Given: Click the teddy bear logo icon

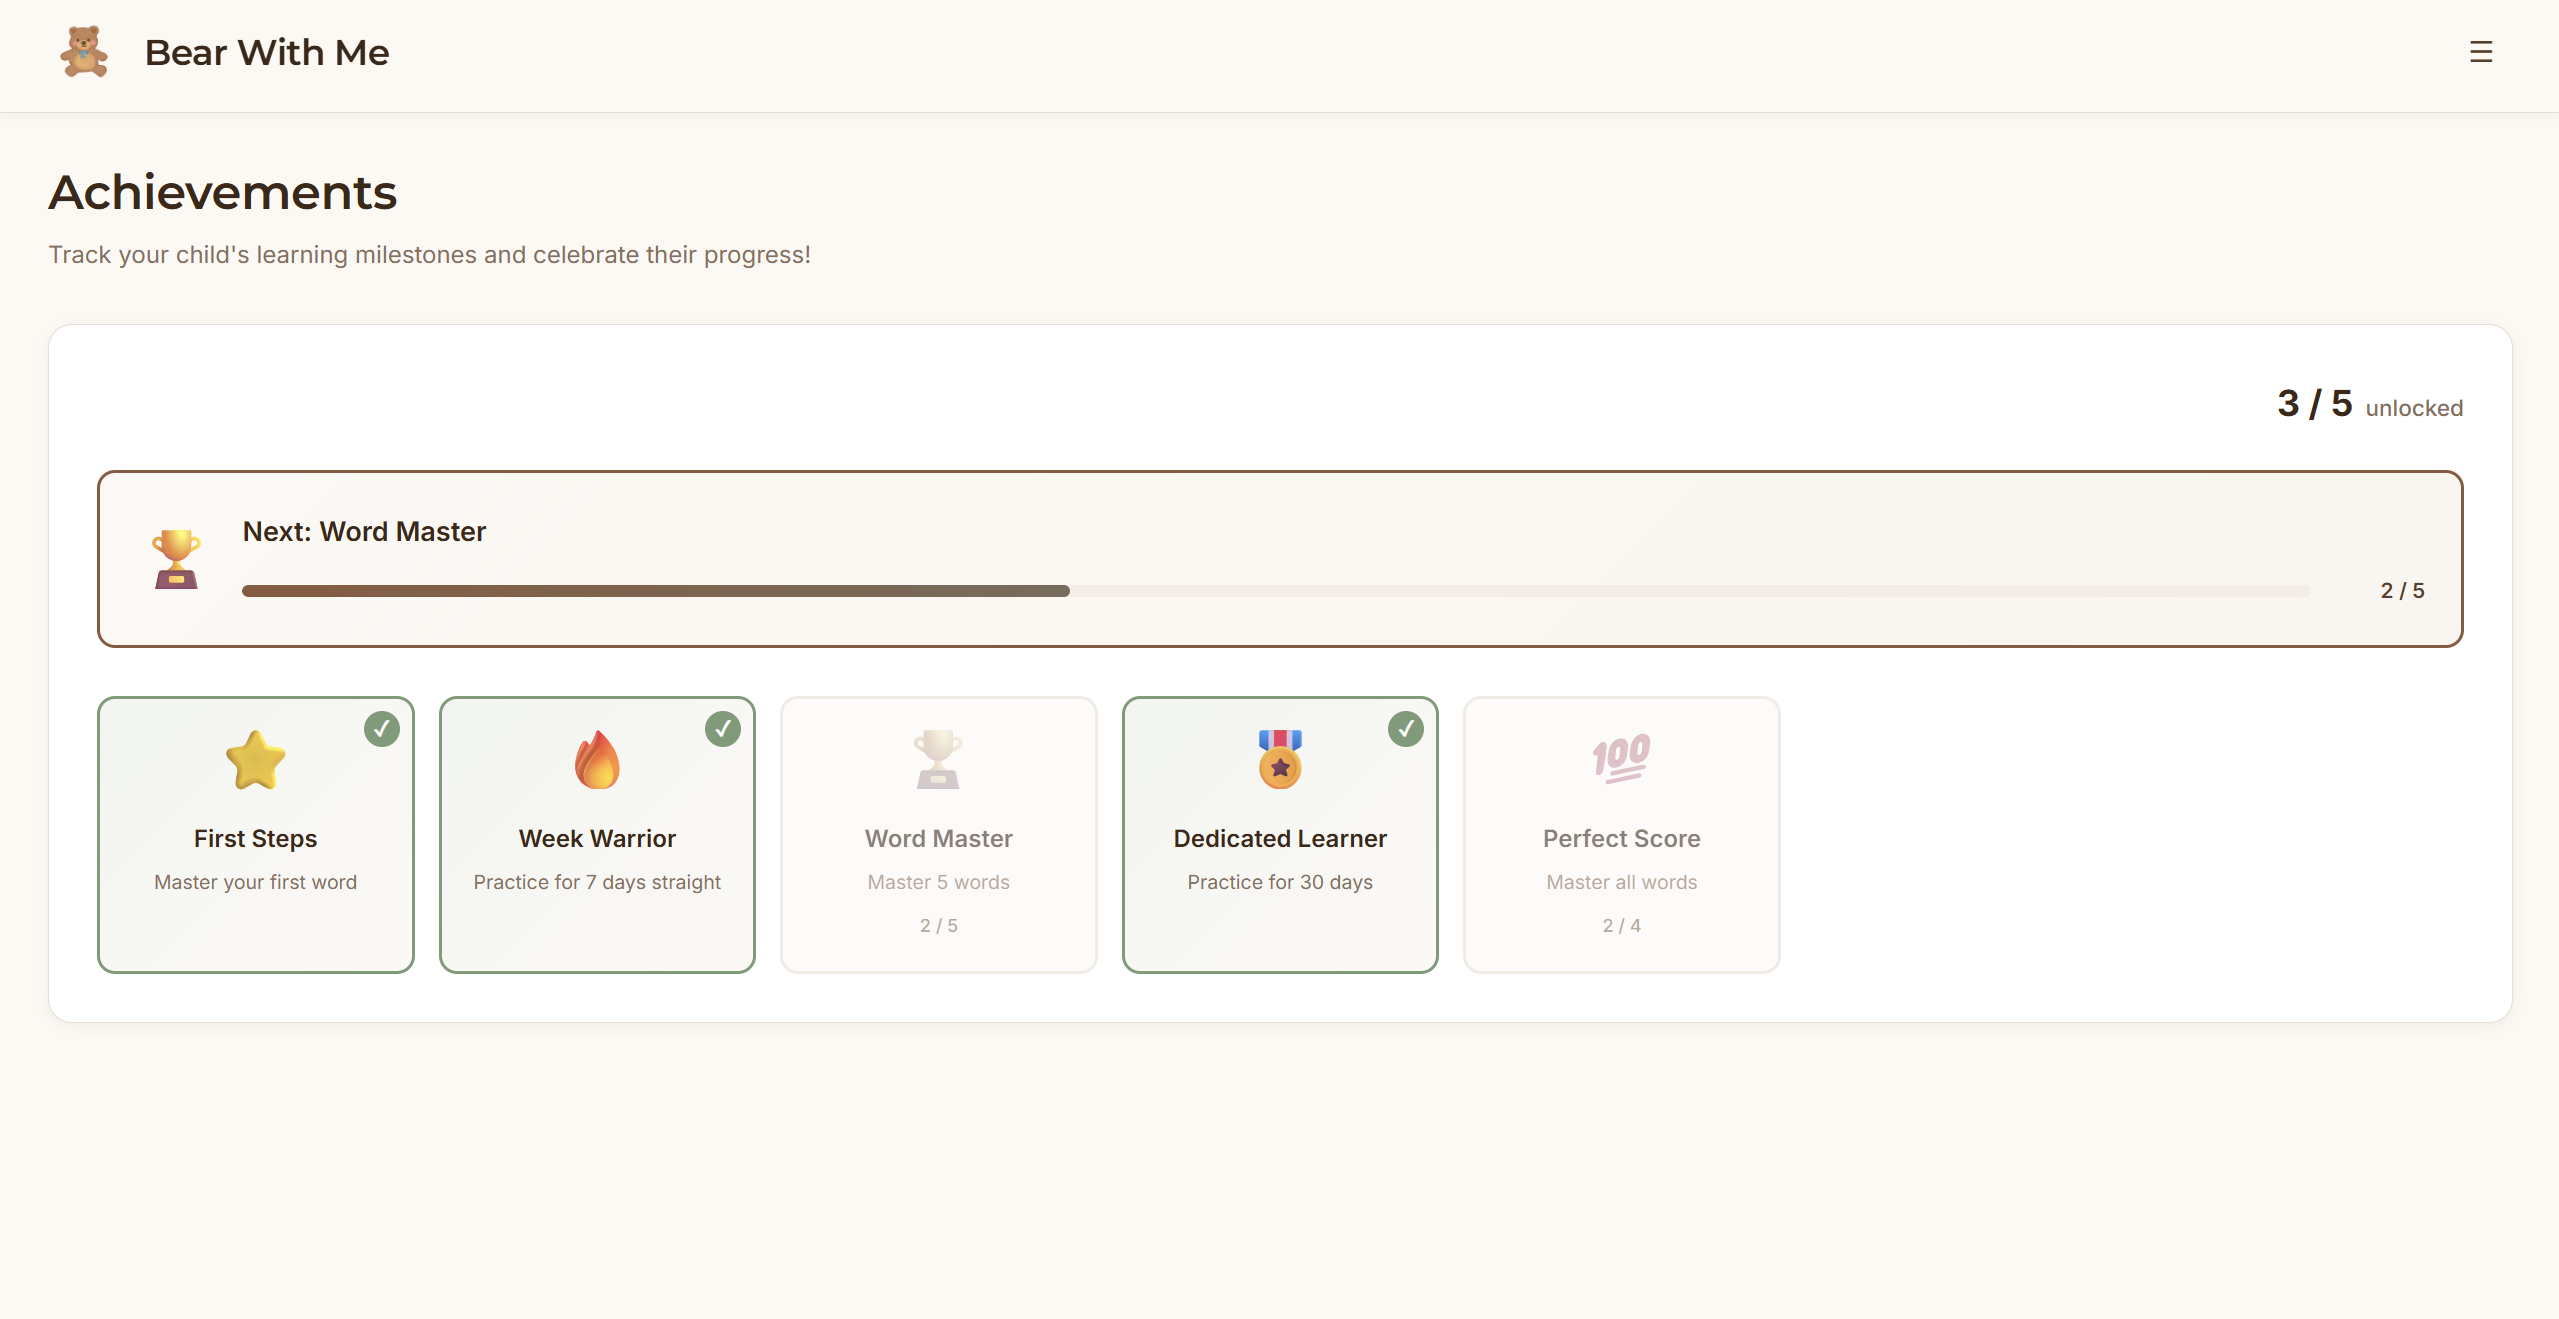Looking at the screenshot, I should point(84,52).
